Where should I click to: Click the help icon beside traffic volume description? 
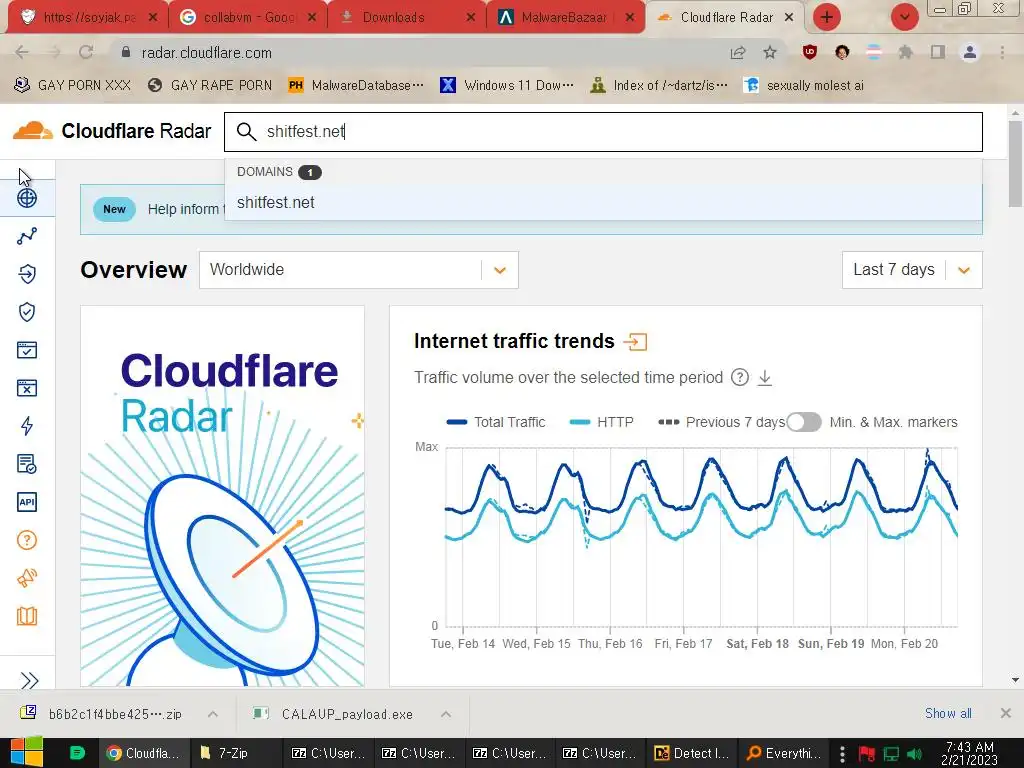pos(740,377)
